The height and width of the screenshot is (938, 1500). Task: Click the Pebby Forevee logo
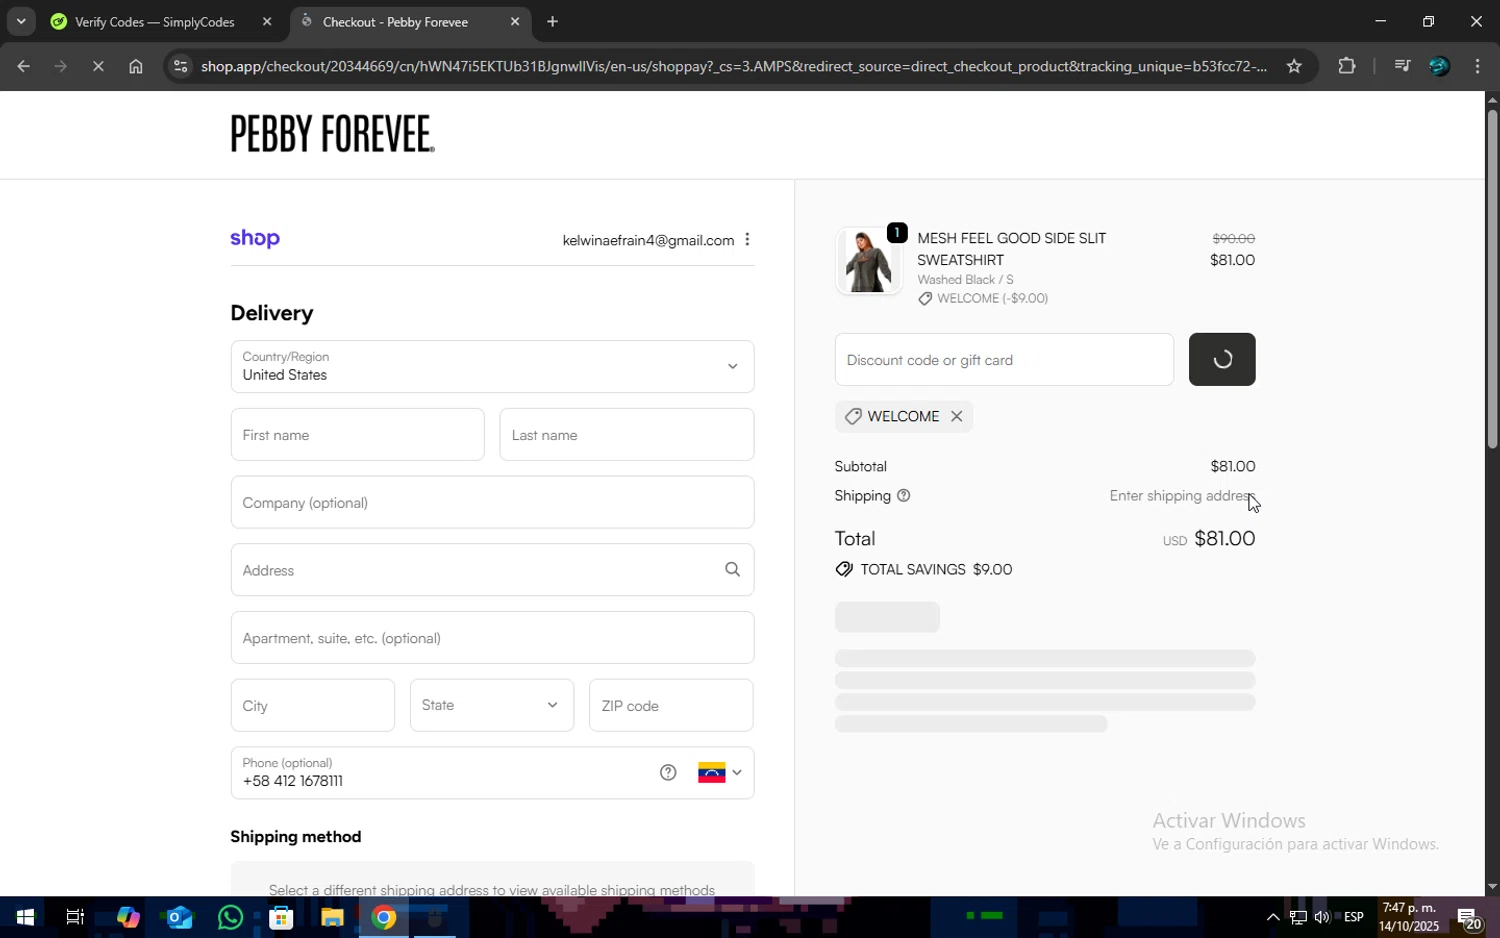click(x=333, y=133)
